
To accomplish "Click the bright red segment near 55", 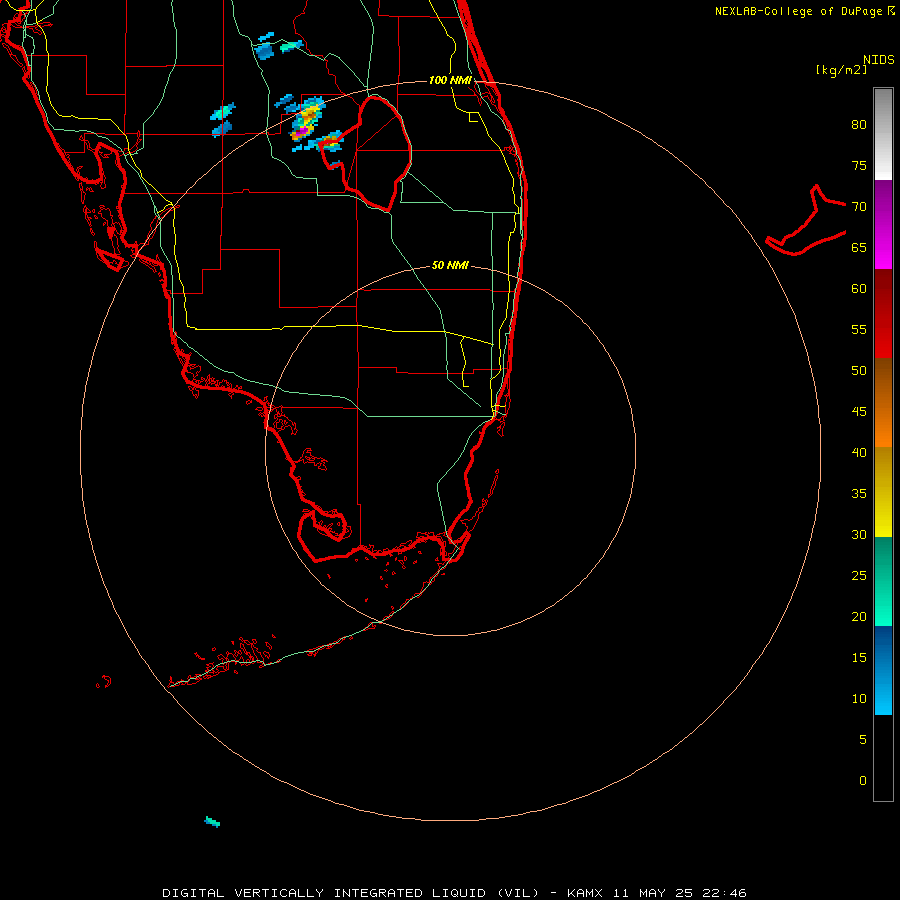I will pyautogui.click(x=883, y=336).
